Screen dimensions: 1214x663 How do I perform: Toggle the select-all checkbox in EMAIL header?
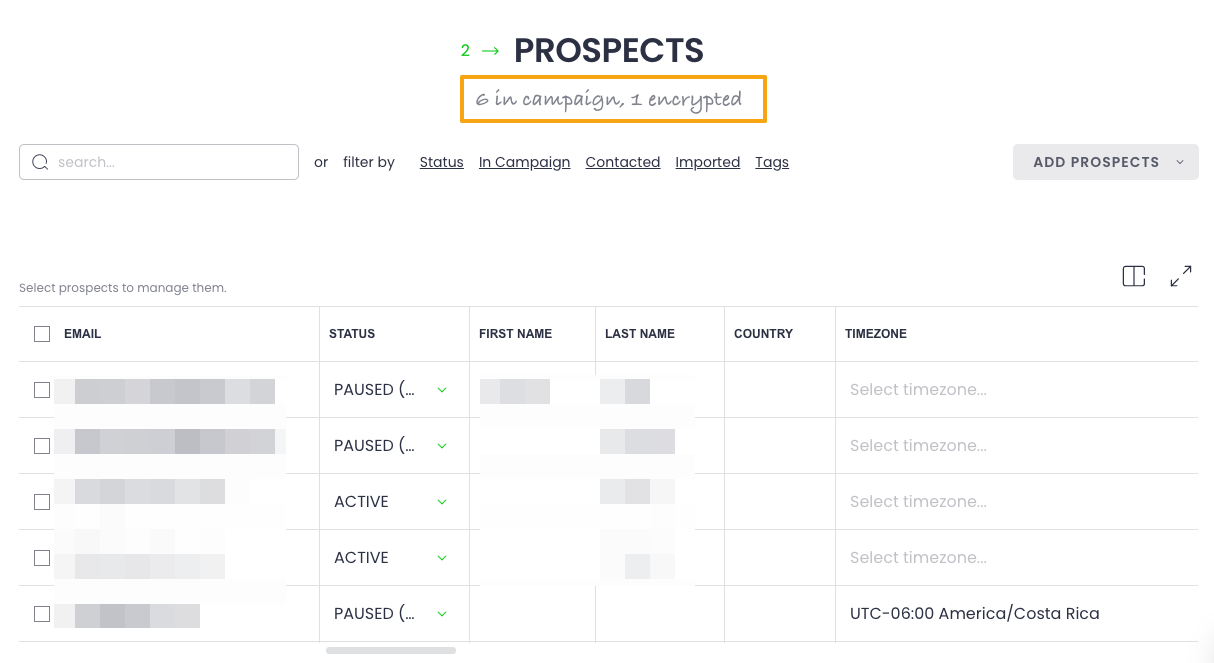point(42,334)
